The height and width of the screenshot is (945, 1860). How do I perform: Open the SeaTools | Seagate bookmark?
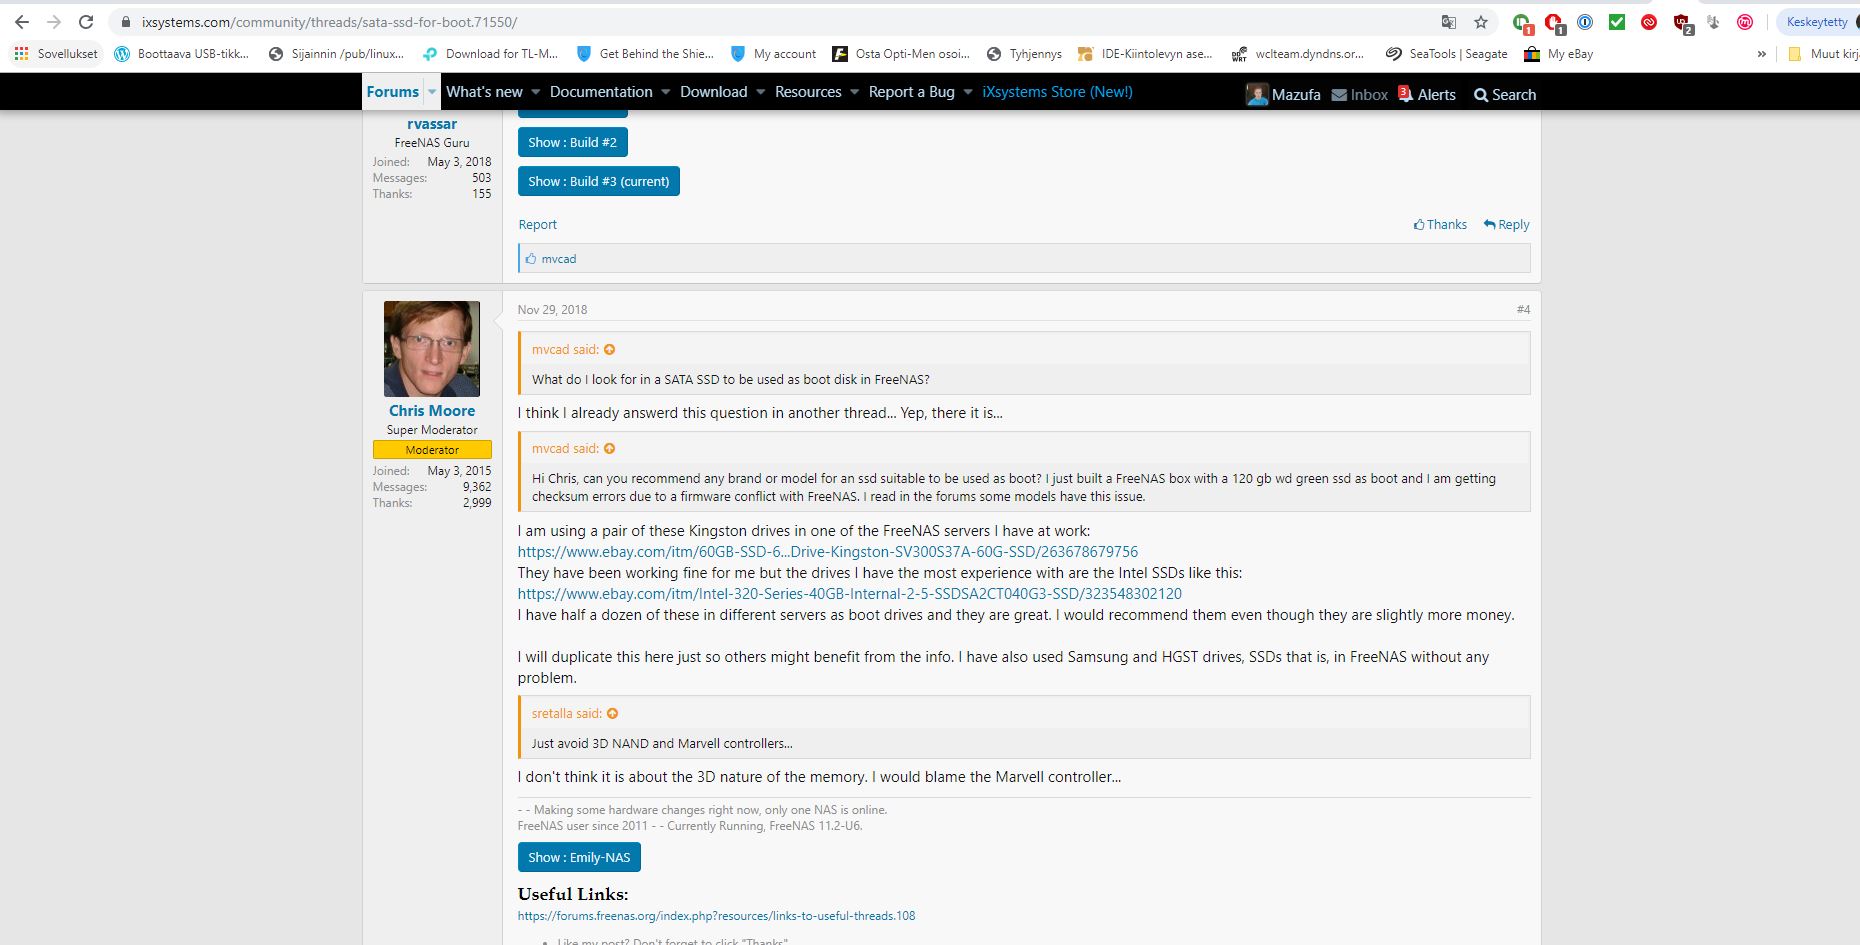1447,54
